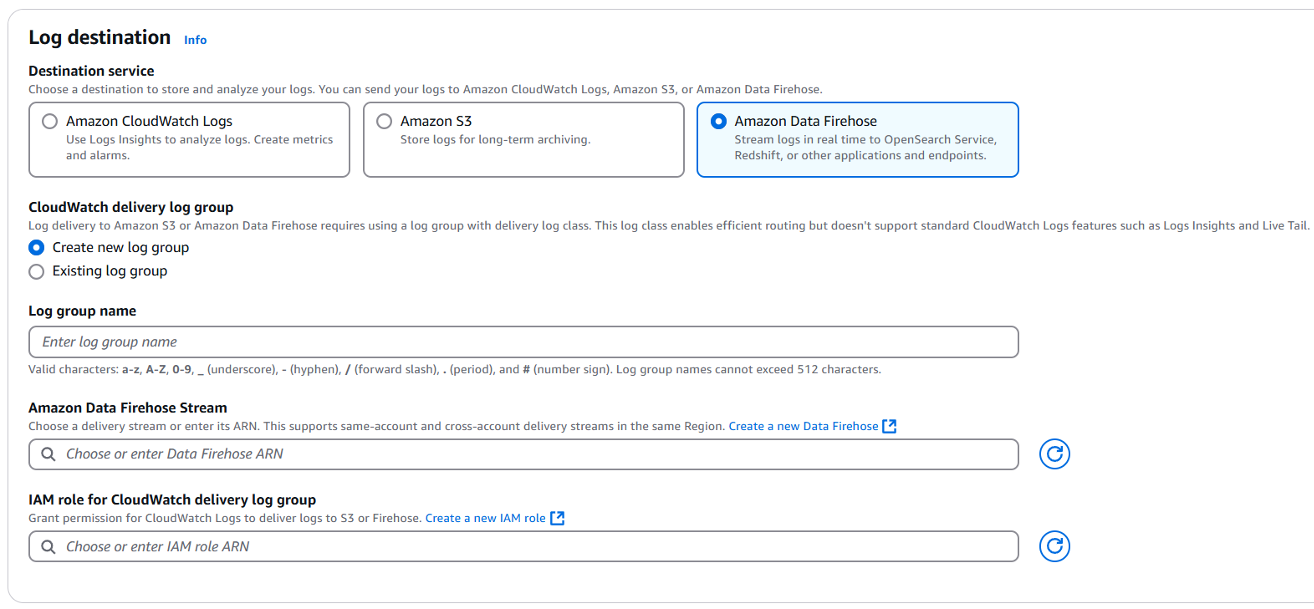Focus the Enter log group name field
The height and width of the screenshot is (609, 1314).
click(524, 342)
